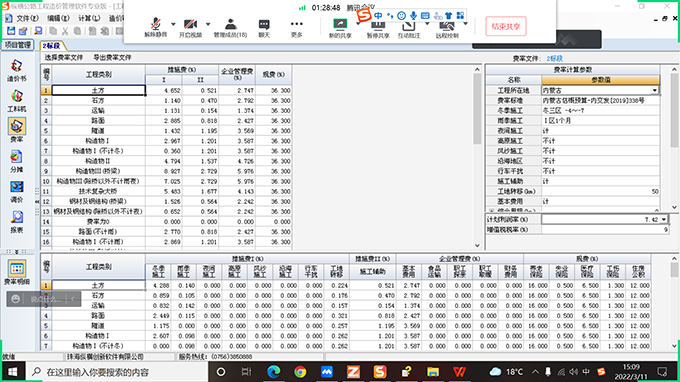Click Windows search box on taskbar
This screenshot has height=382, width=680.
tap(118, 372)
